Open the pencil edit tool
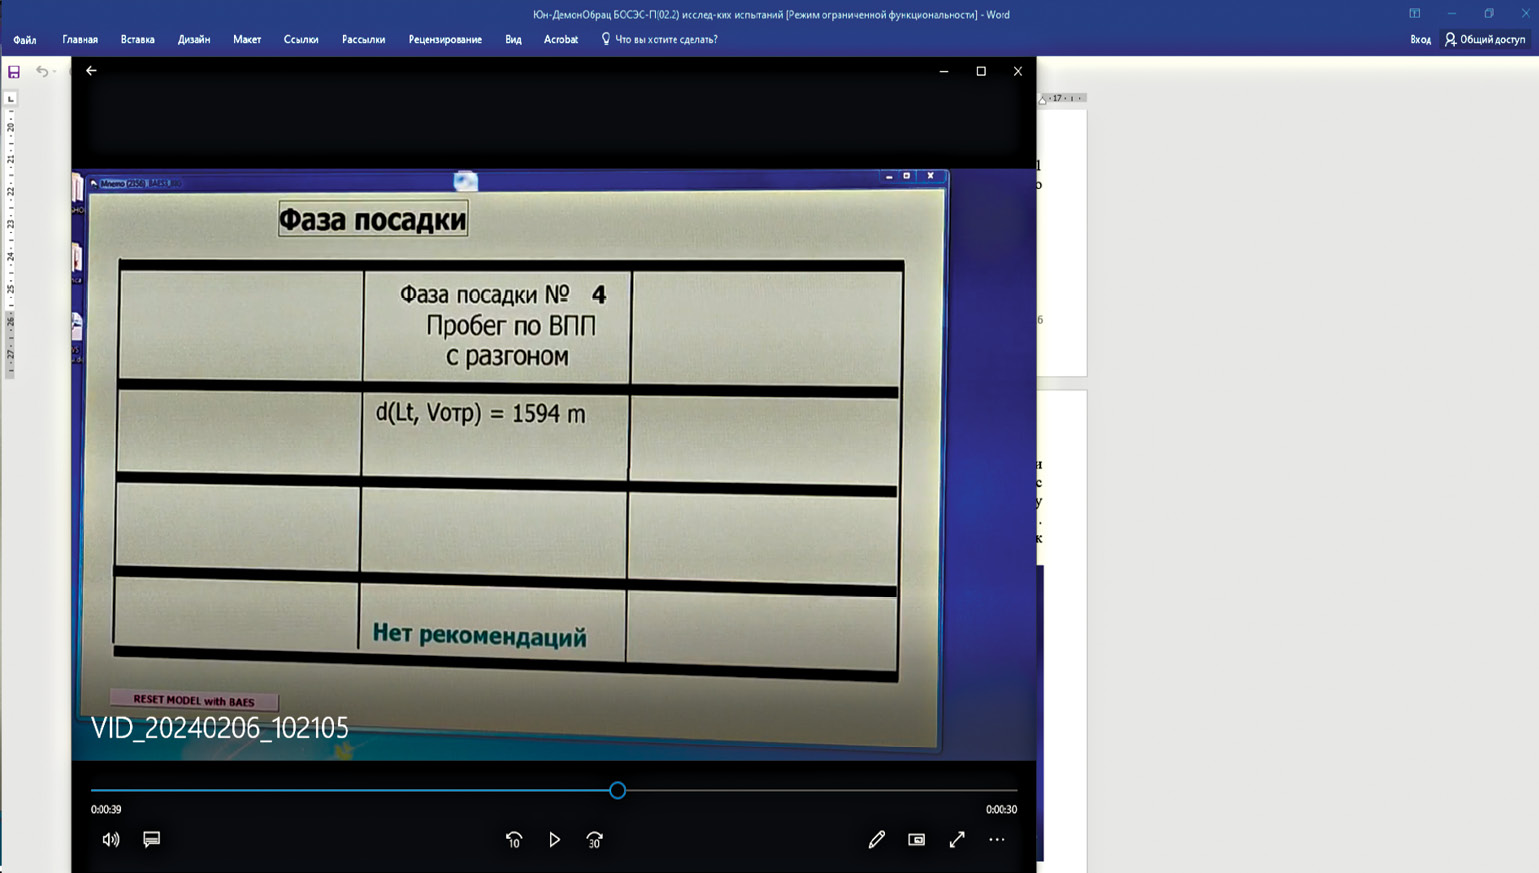Image resolution: width=1539 pixels, height=873 pixels. (877, 840)
